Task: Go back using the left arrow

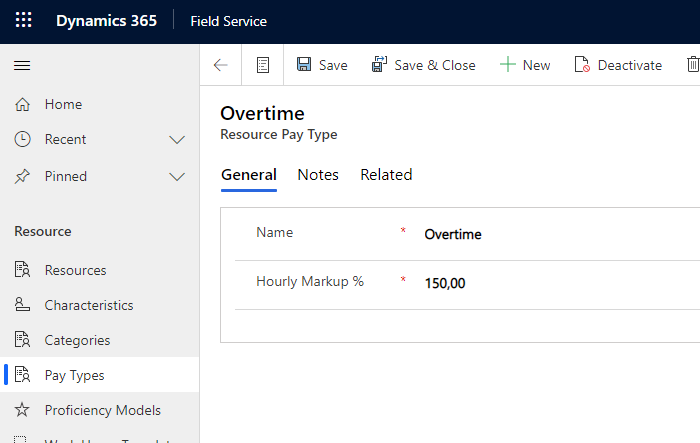Action: click(221, 65)
